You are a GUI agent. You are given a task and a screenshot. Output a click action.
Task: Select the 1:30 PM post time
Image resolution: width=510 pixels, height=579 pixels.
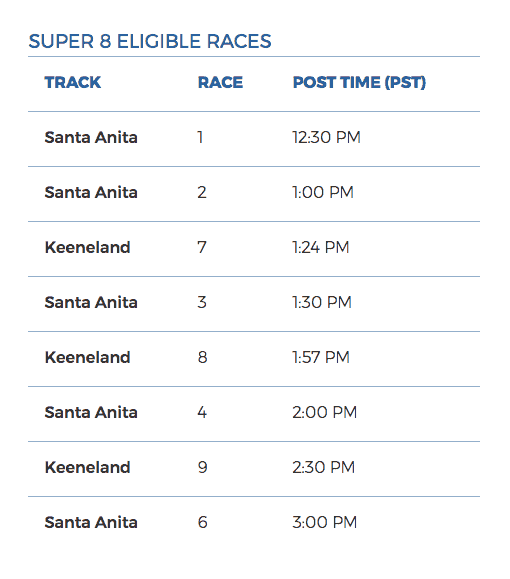[x=322, y=302]
